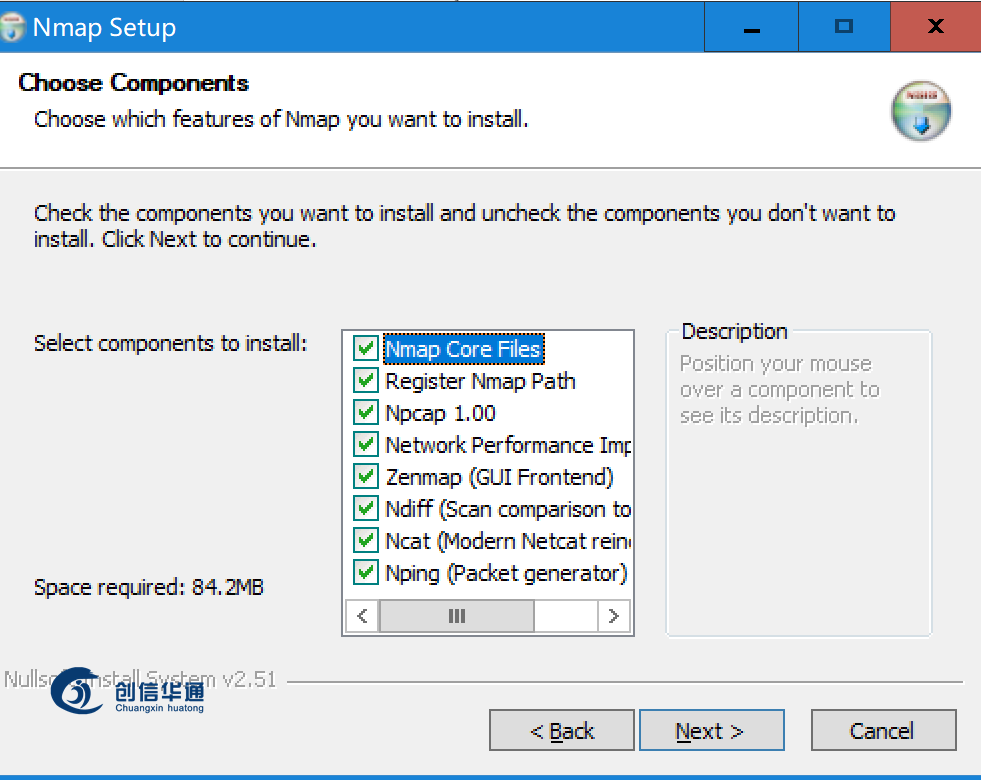Continue with the Next button
Image resolution: width=981 pixels, height=780 pixels.
click(711, 730)
